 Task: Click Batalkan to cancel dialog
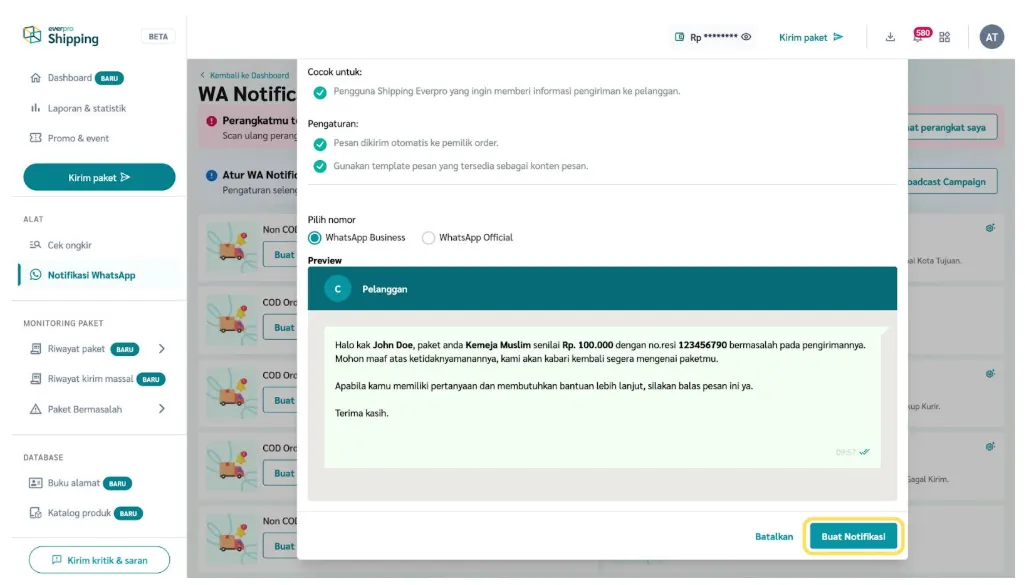coord(774,537)
